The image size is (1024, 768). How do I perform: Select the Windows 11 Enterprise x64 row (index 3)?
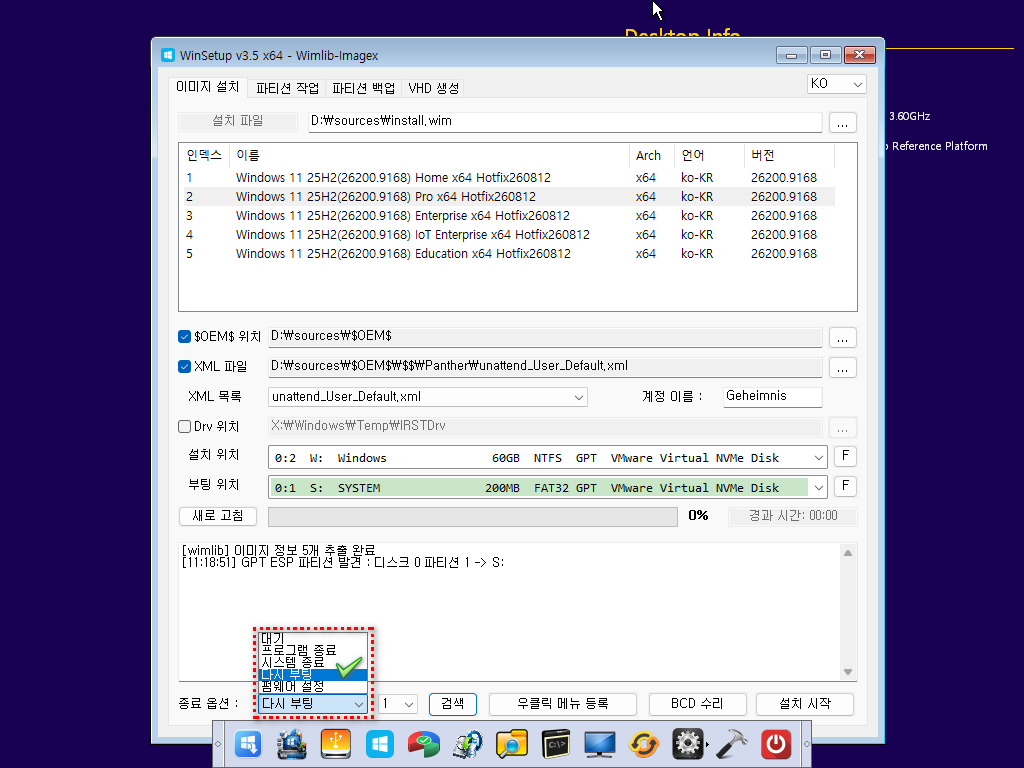click(509, 216)
